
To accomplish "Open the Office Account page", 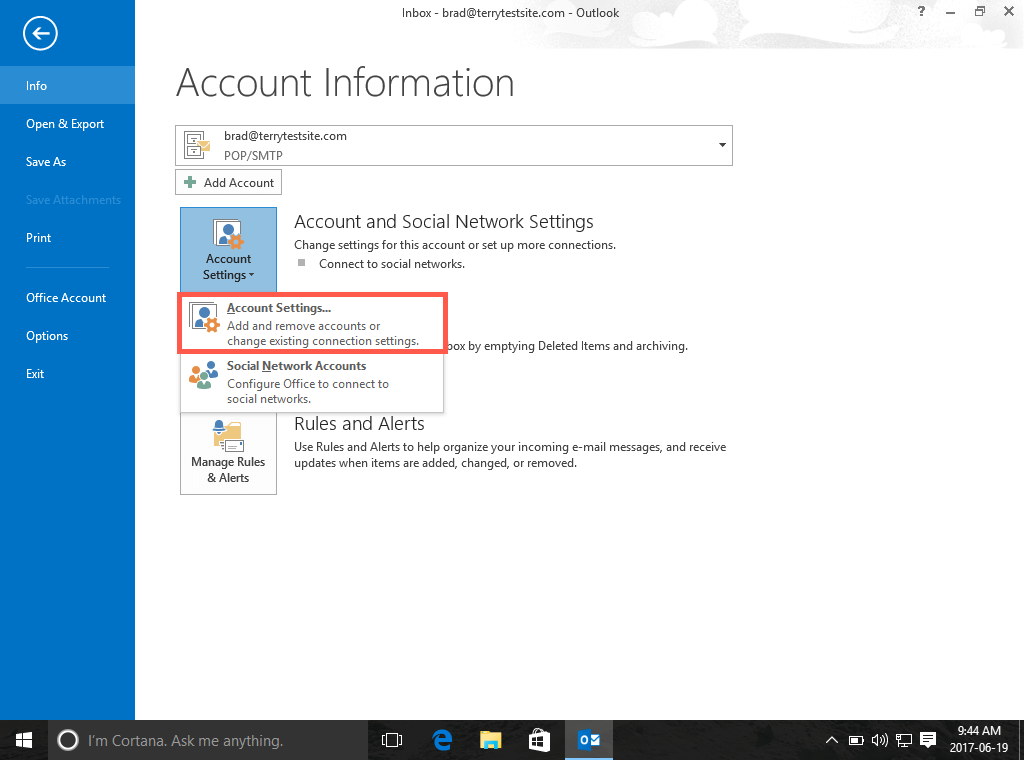I will coord(67,298).
